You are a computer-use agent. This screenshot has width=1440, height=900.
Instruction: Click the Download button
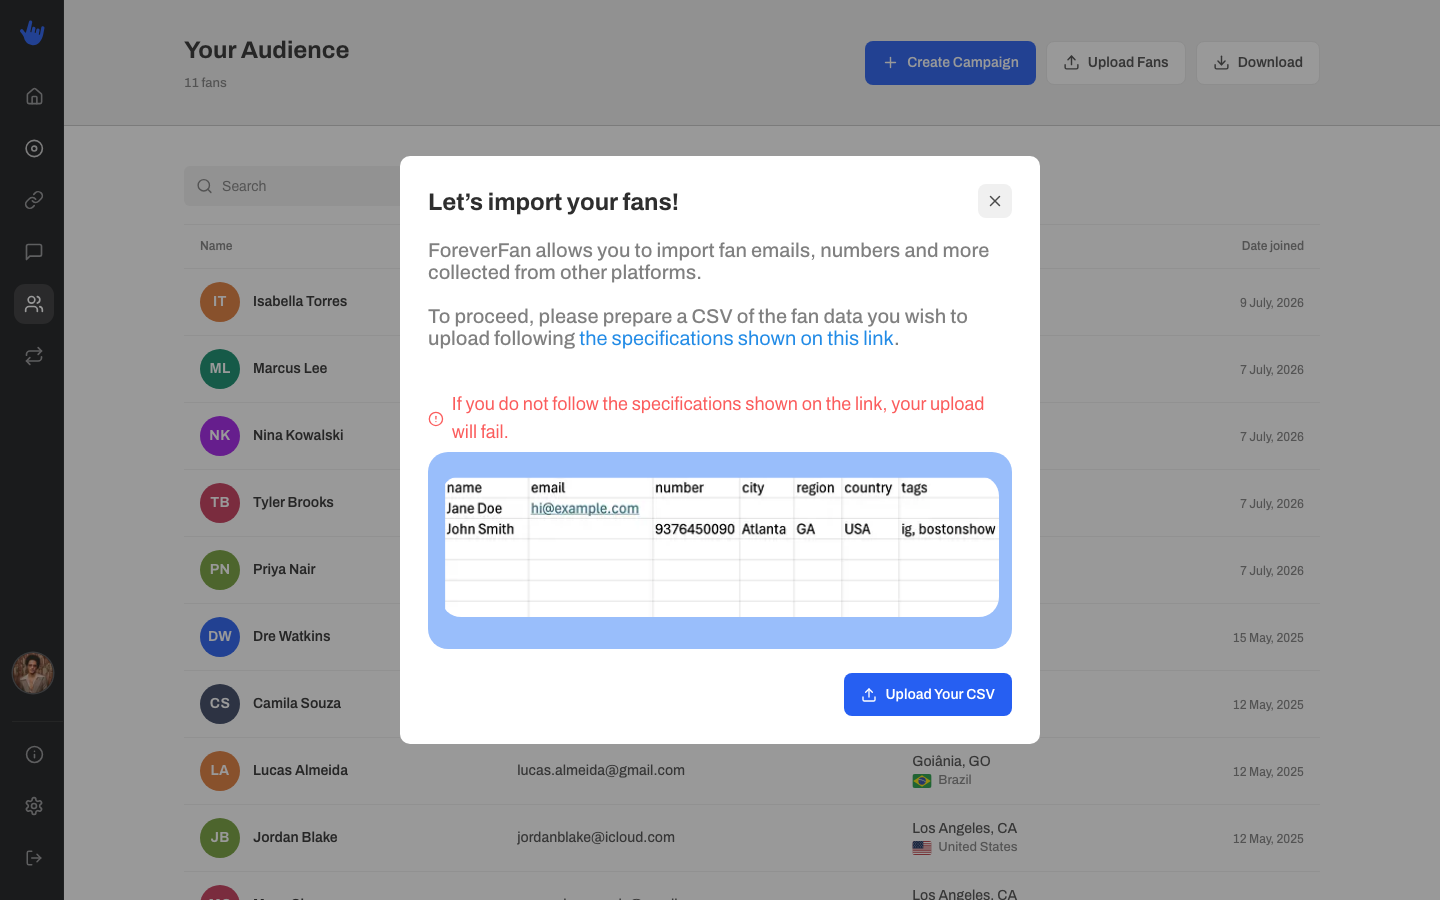coord(1258,63)
